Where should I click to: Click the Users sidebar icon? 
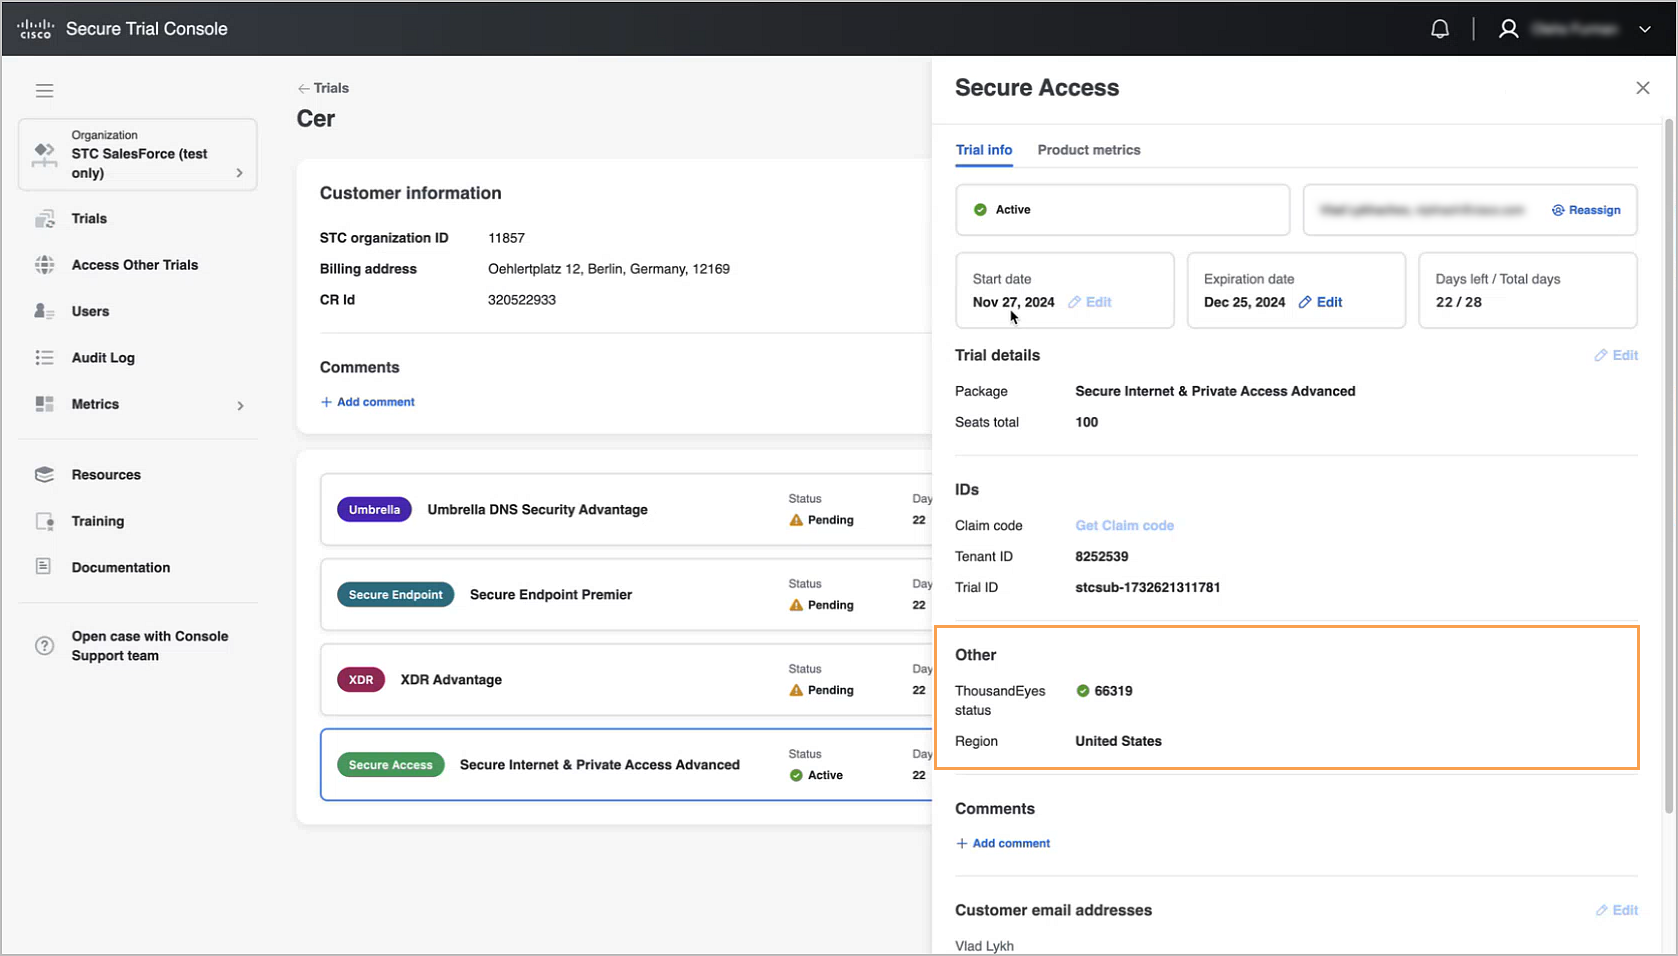44,311
